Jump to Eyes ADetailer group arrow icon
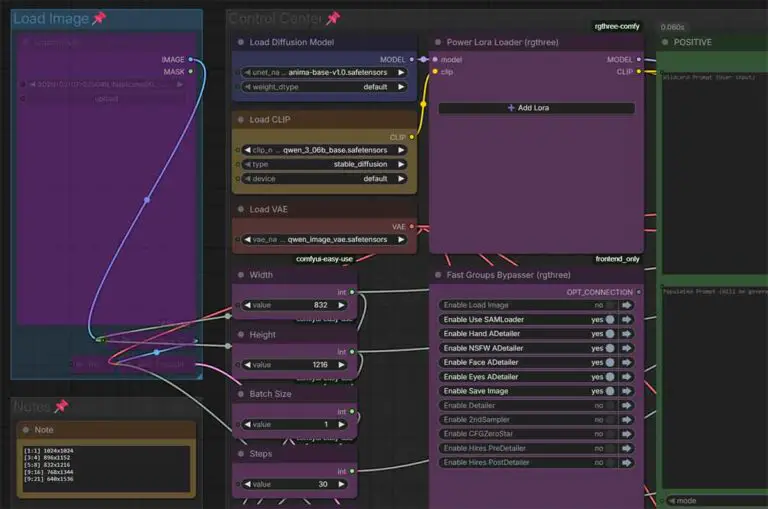This screenshot has width=768, height=509. (x=626, y=377)
